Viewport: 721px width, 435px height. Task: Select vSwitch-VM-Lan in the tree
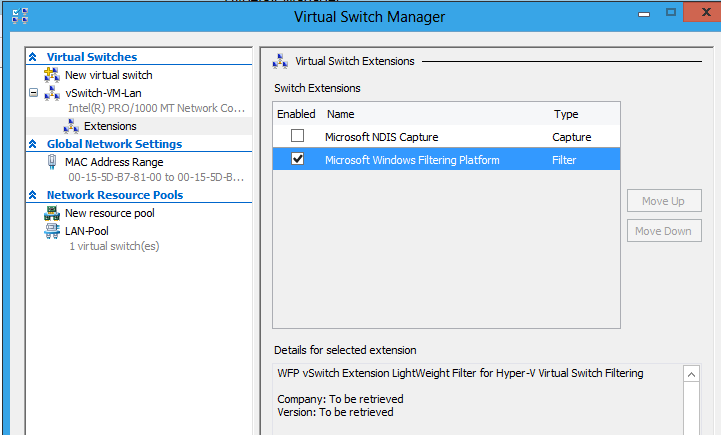point(103,93)
